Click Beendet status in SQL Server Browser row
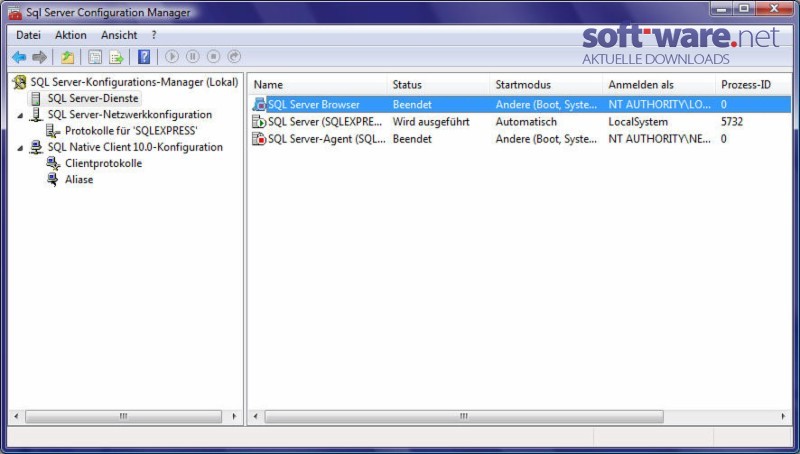800x454 pixels. [412, 105]
